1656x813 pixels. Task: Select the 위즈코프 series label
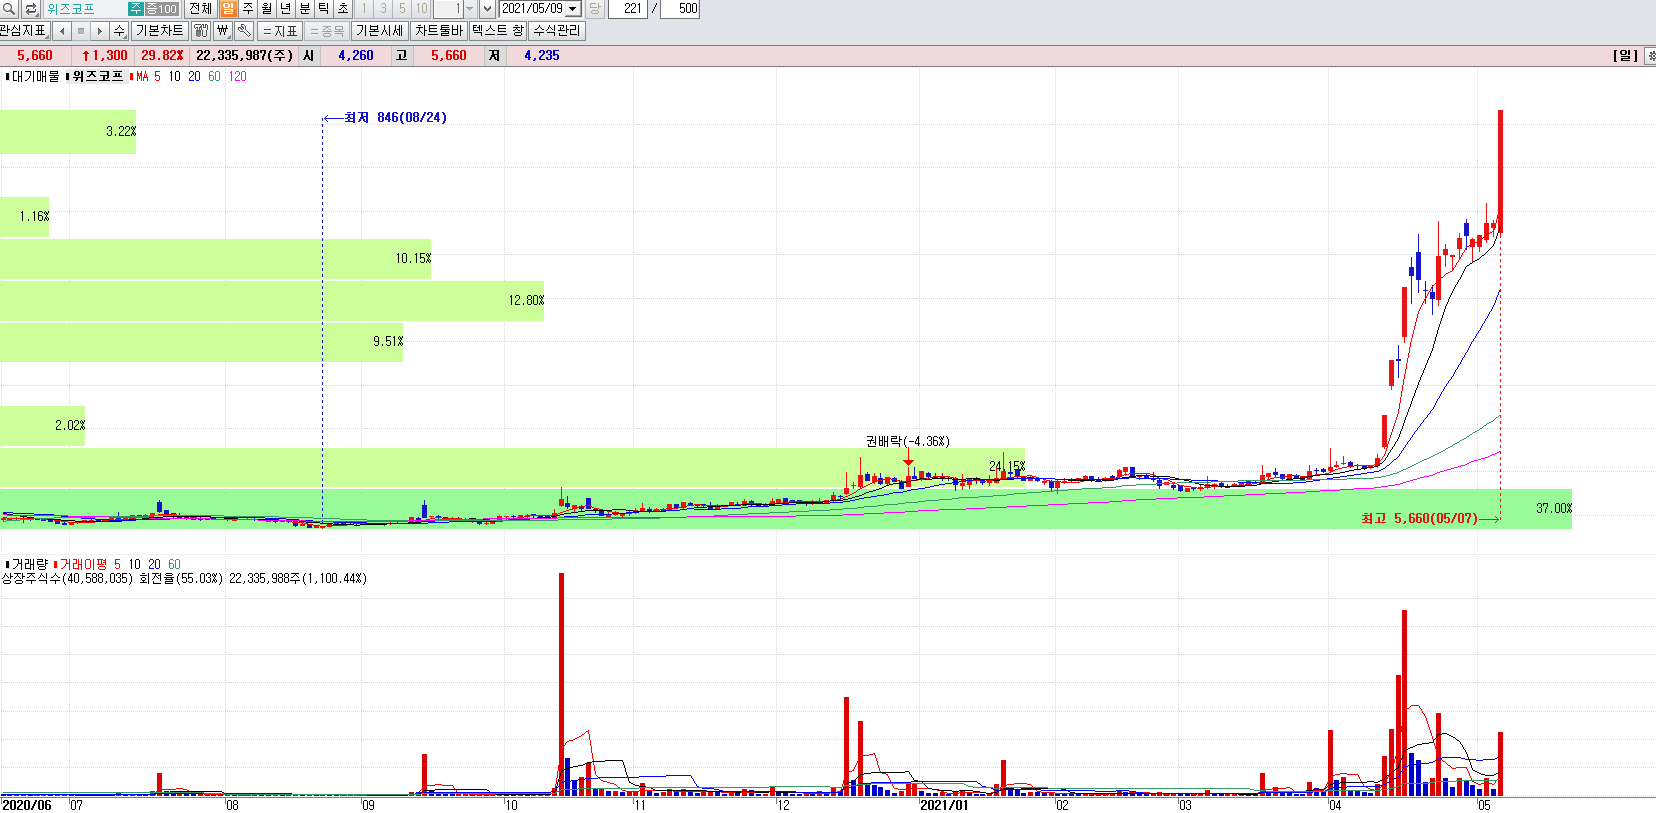96,76
